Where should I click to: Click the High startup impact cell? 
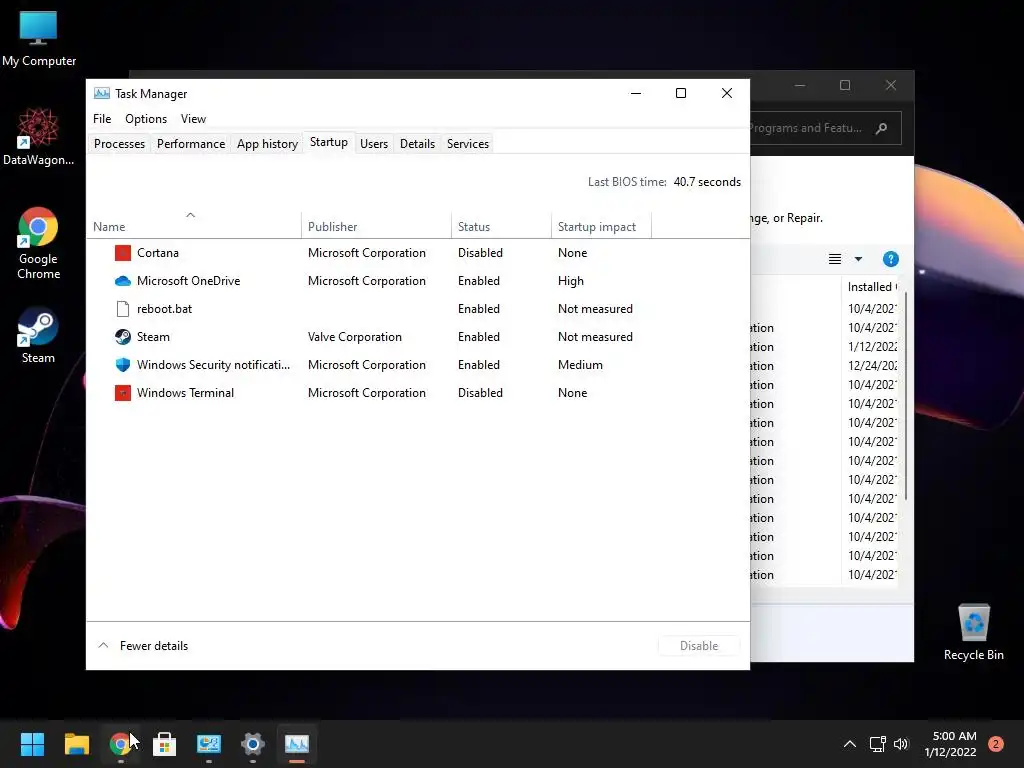coord(571,281)
